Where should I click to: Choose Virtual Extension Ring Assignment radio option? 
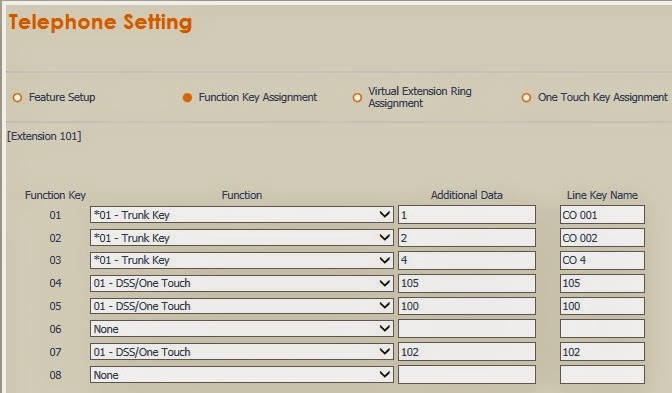coord(357,98)
